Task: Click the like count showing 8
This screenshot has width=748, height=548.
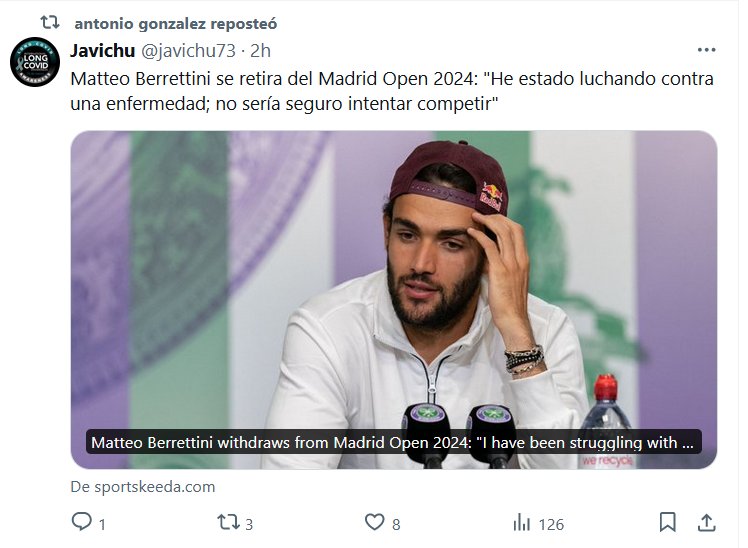Action: 396,523
